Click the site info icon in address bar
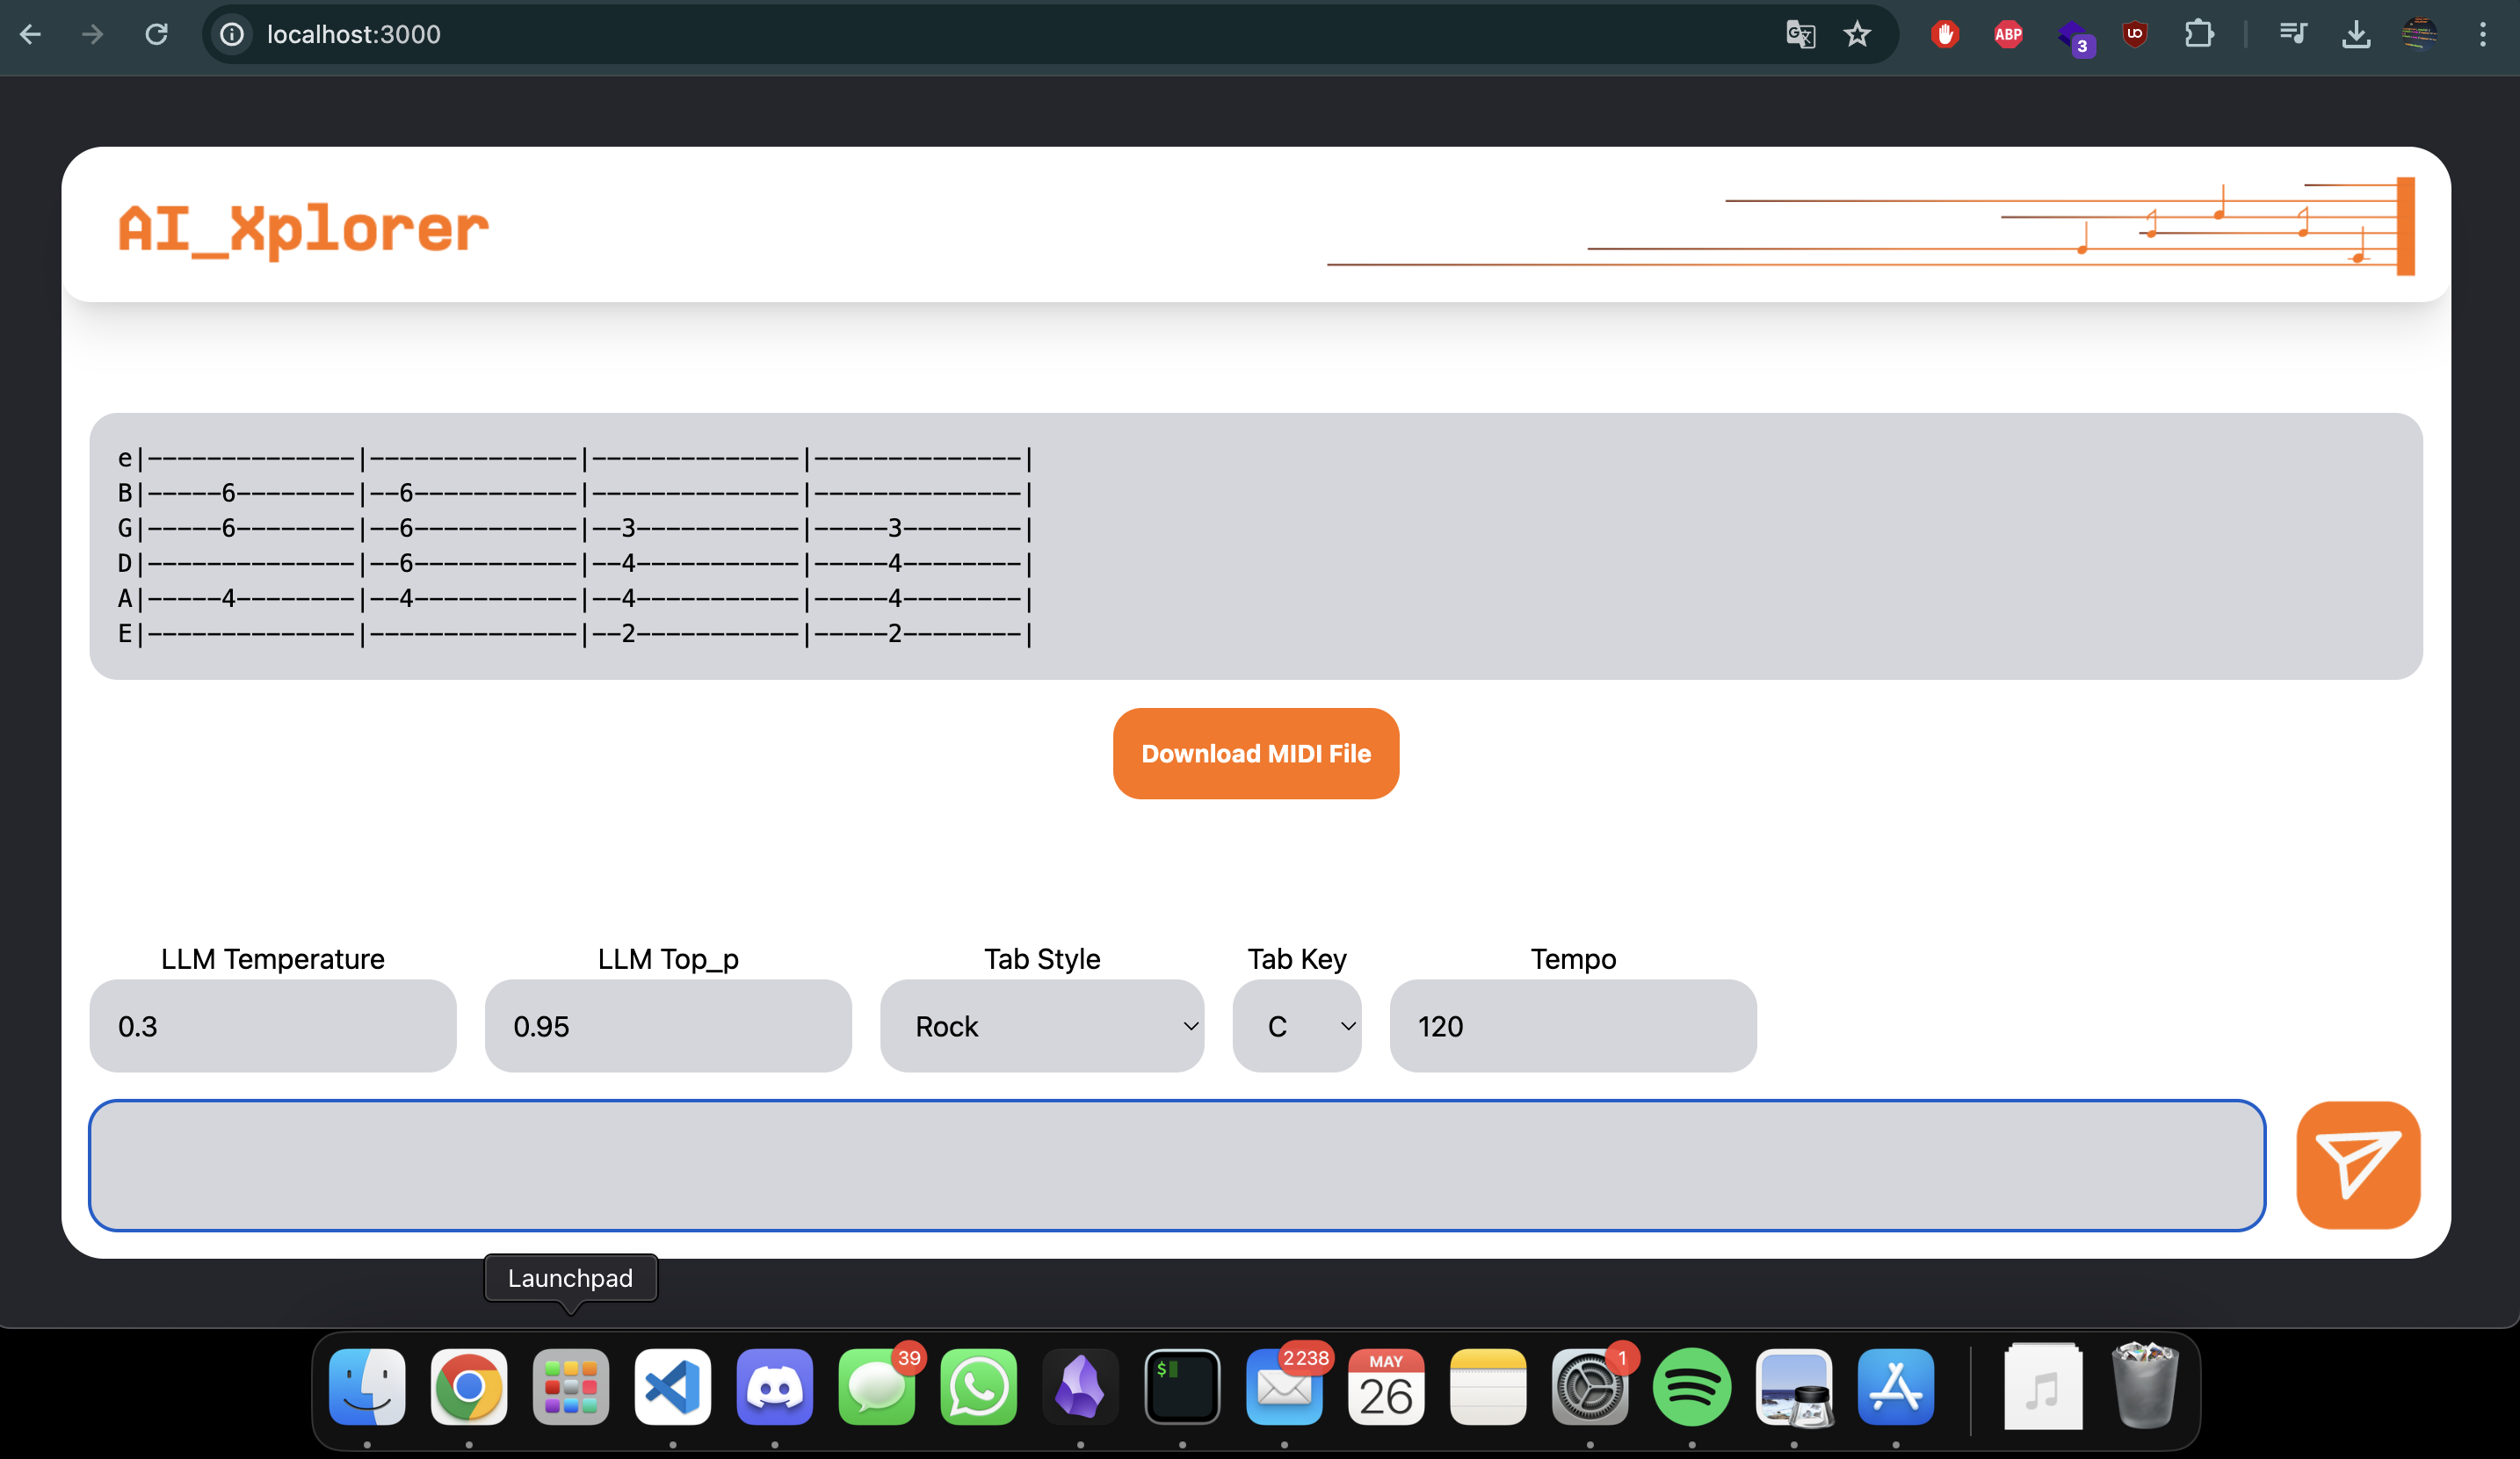The image size is (2520, 1459). pos(231,33)
